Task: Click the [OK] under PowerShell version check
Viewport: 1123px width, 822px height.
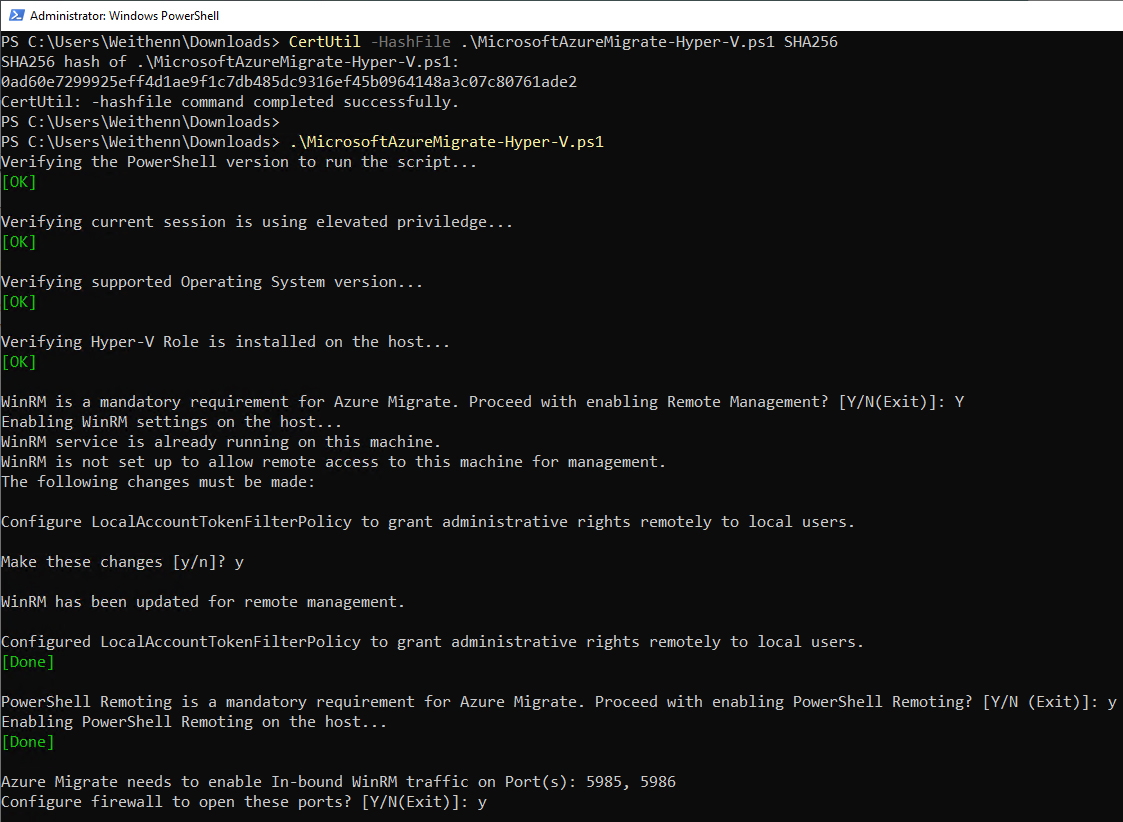Action: pos(19,182)
